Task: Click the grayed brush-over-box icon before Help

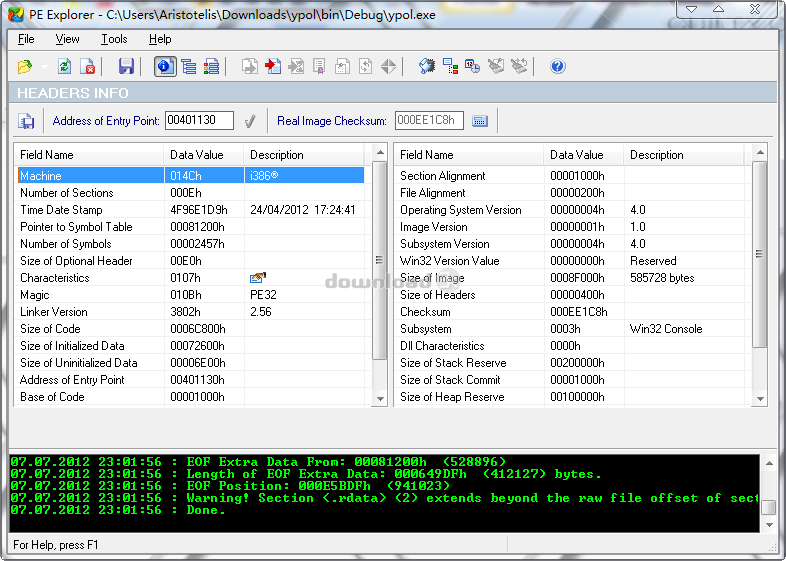Action: (x=519, y=67)
